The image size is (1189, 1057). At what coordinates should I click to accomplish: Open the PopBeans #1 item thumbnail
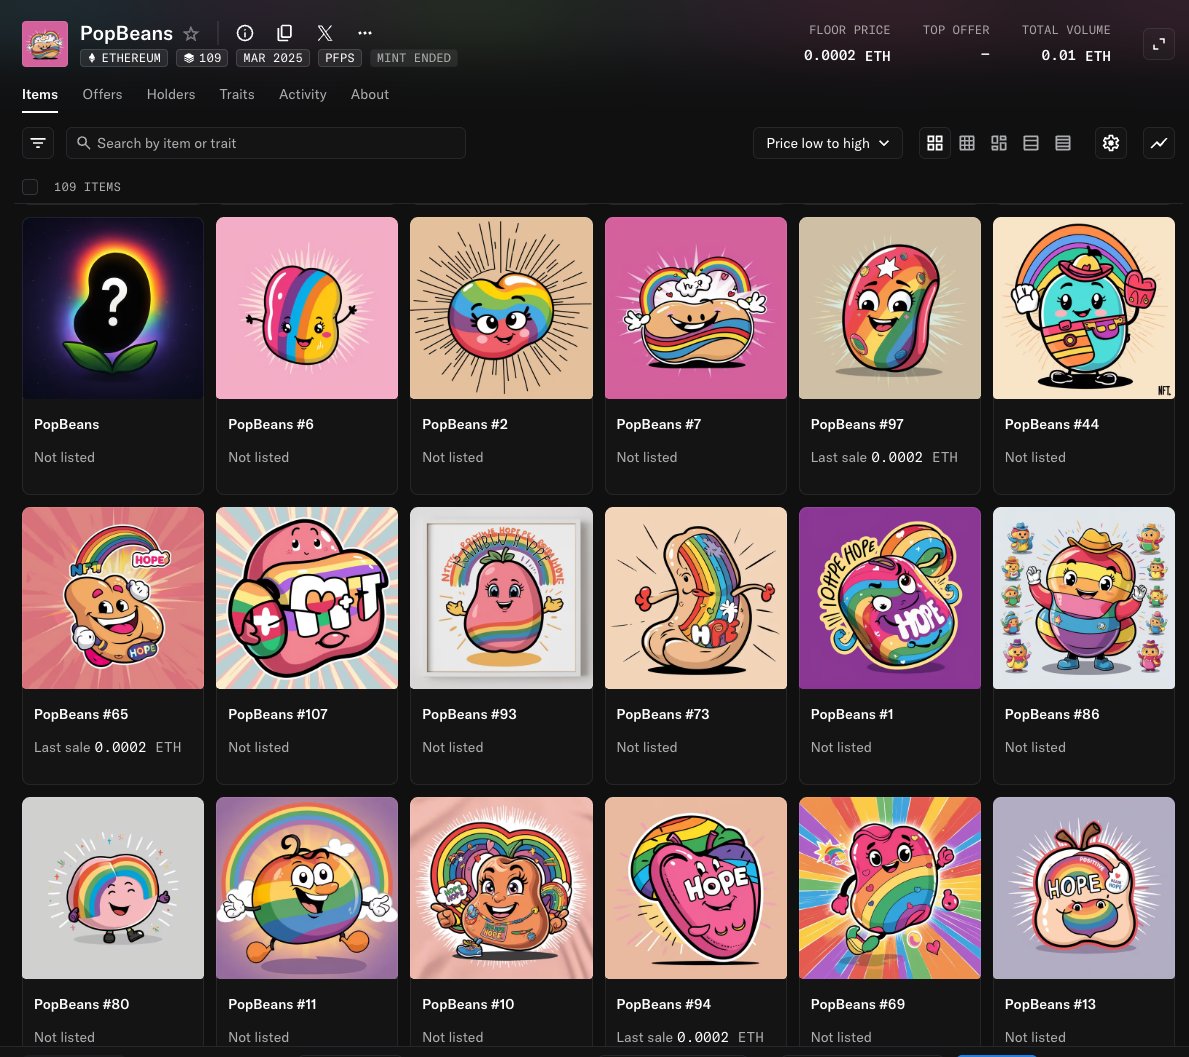coord(889,598)
